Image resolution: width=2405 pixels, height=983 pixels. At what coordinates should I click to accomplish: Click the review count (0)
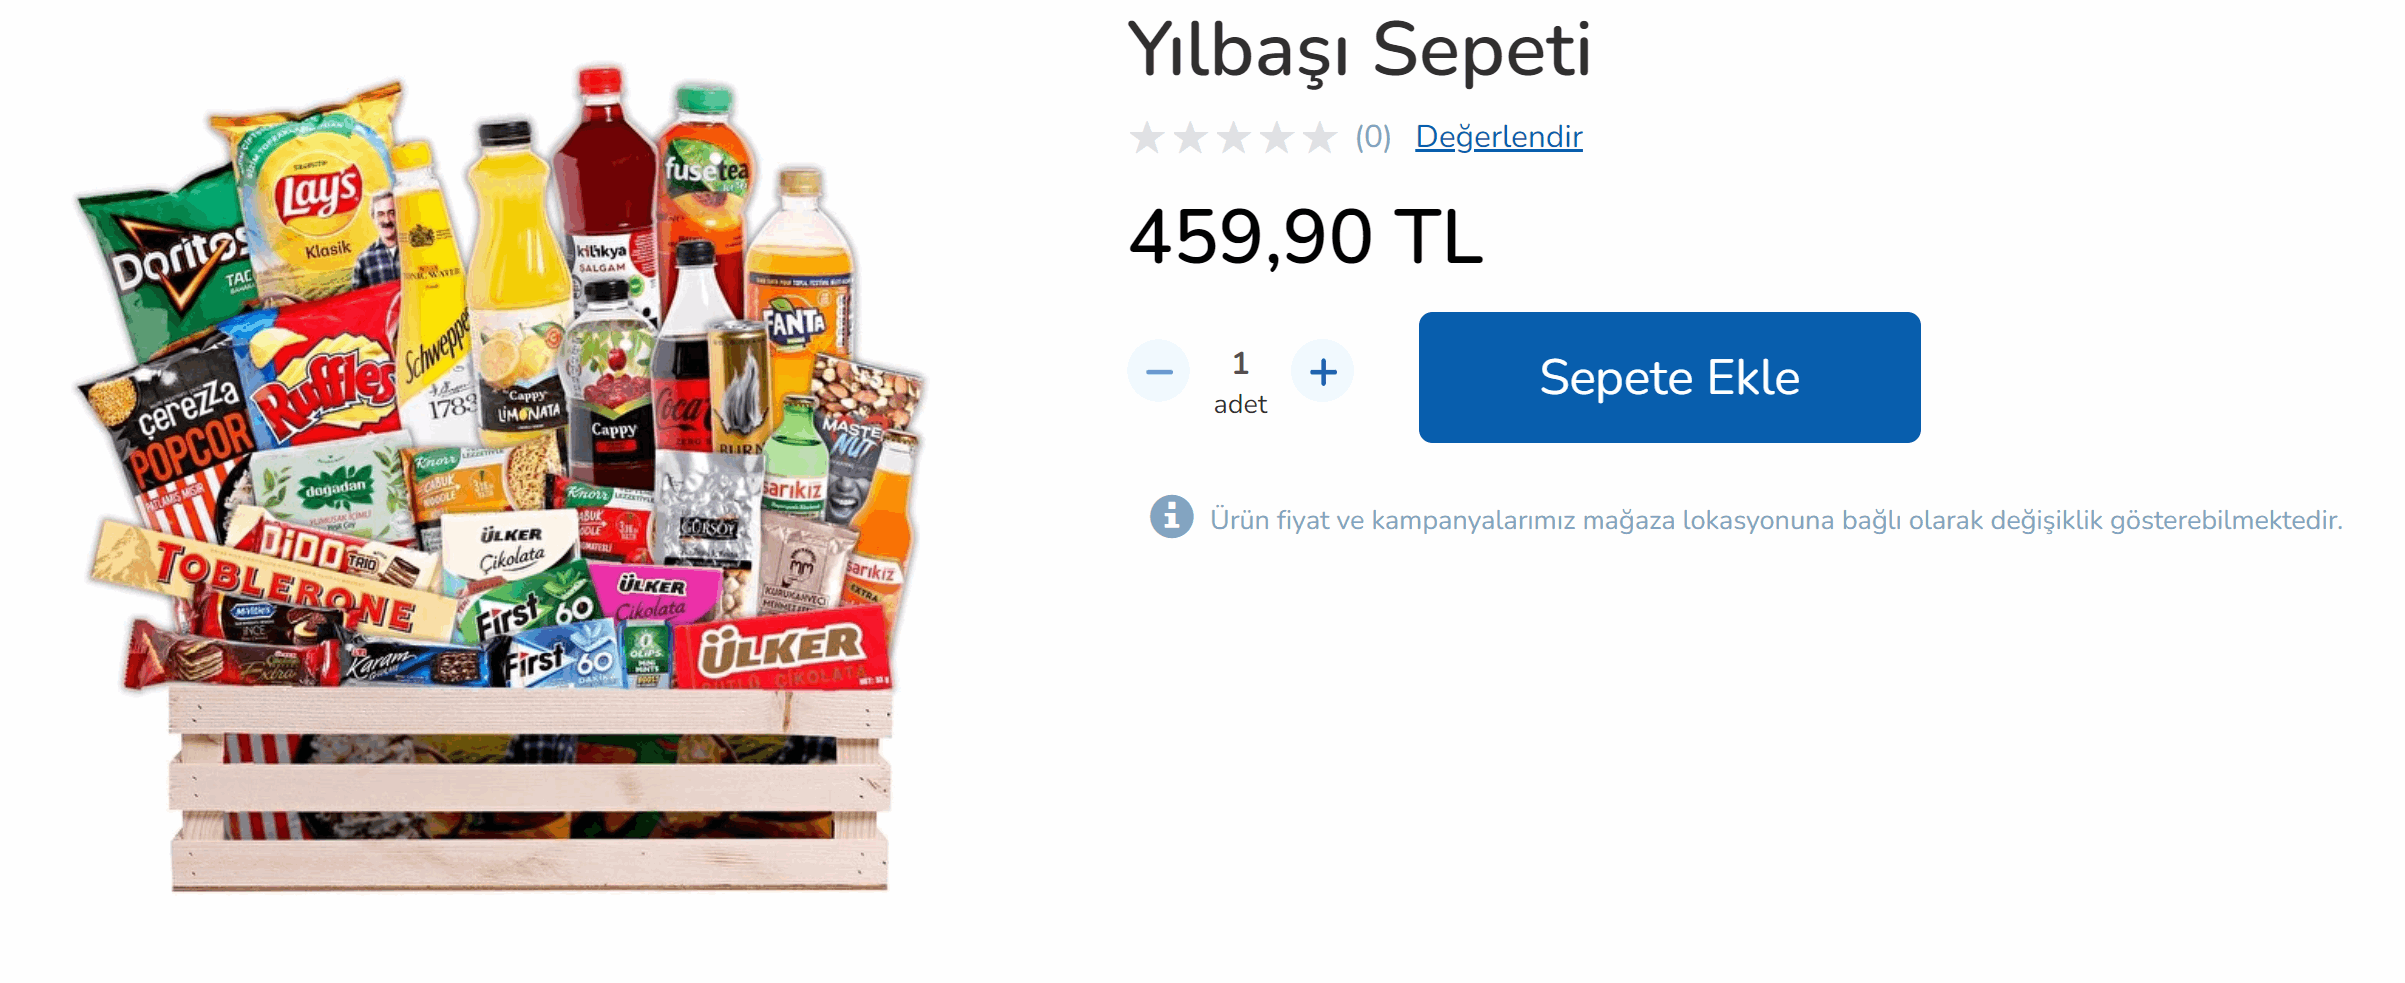(1373, 137)
